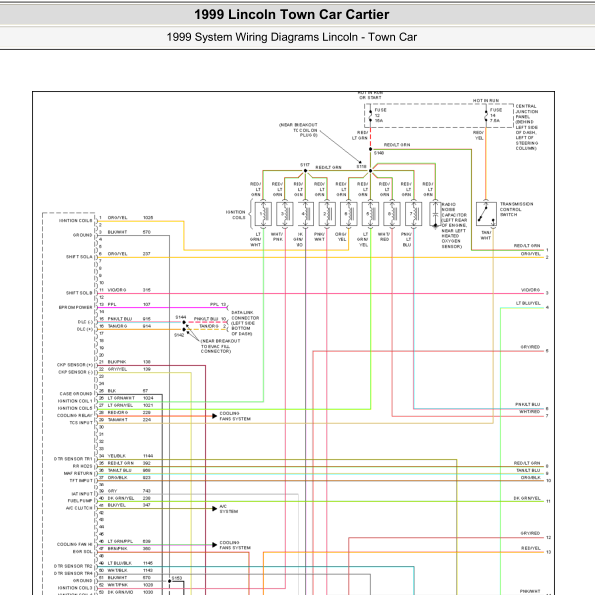Click the 'COOLING FAN HI' pin label
This screenshot has width=595, height=595.
(x=75, y=545)
